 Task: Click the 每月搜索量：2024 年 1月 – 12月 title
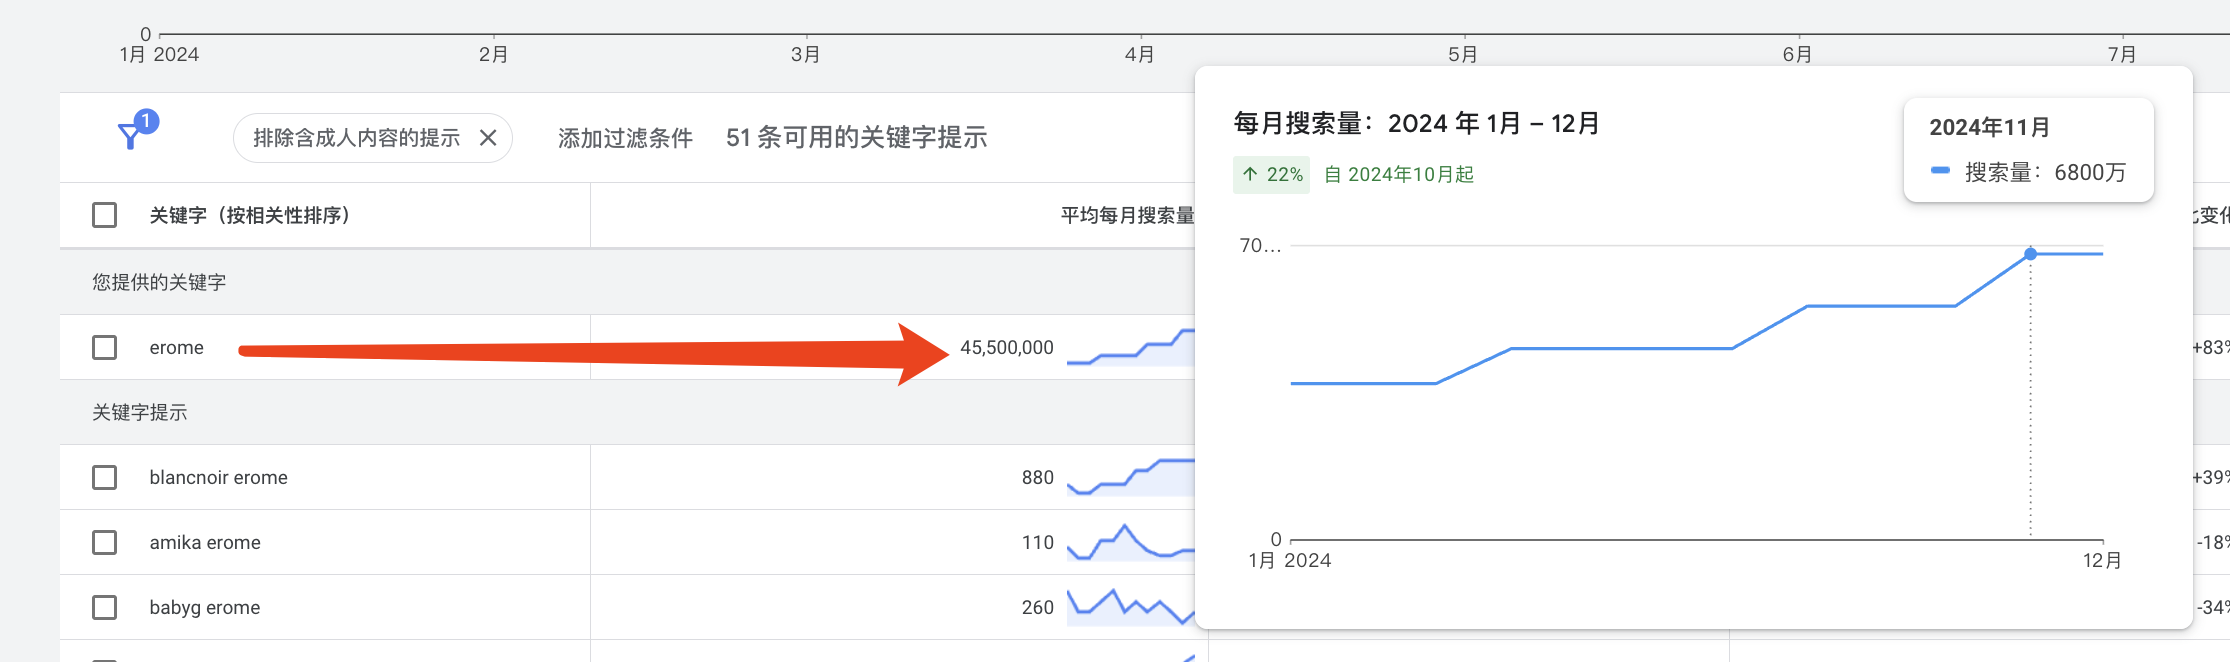coord(1416,123)
